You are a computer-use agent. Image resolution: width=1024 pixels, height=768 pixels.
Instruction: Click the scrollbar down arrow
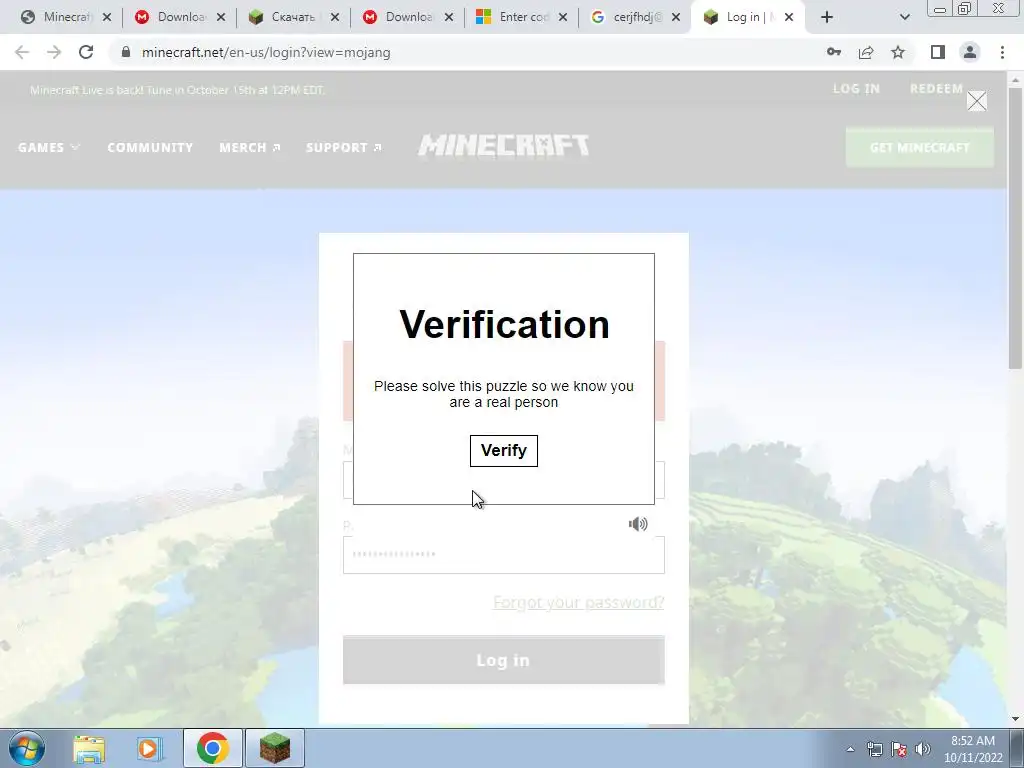tap(1015, 719)
